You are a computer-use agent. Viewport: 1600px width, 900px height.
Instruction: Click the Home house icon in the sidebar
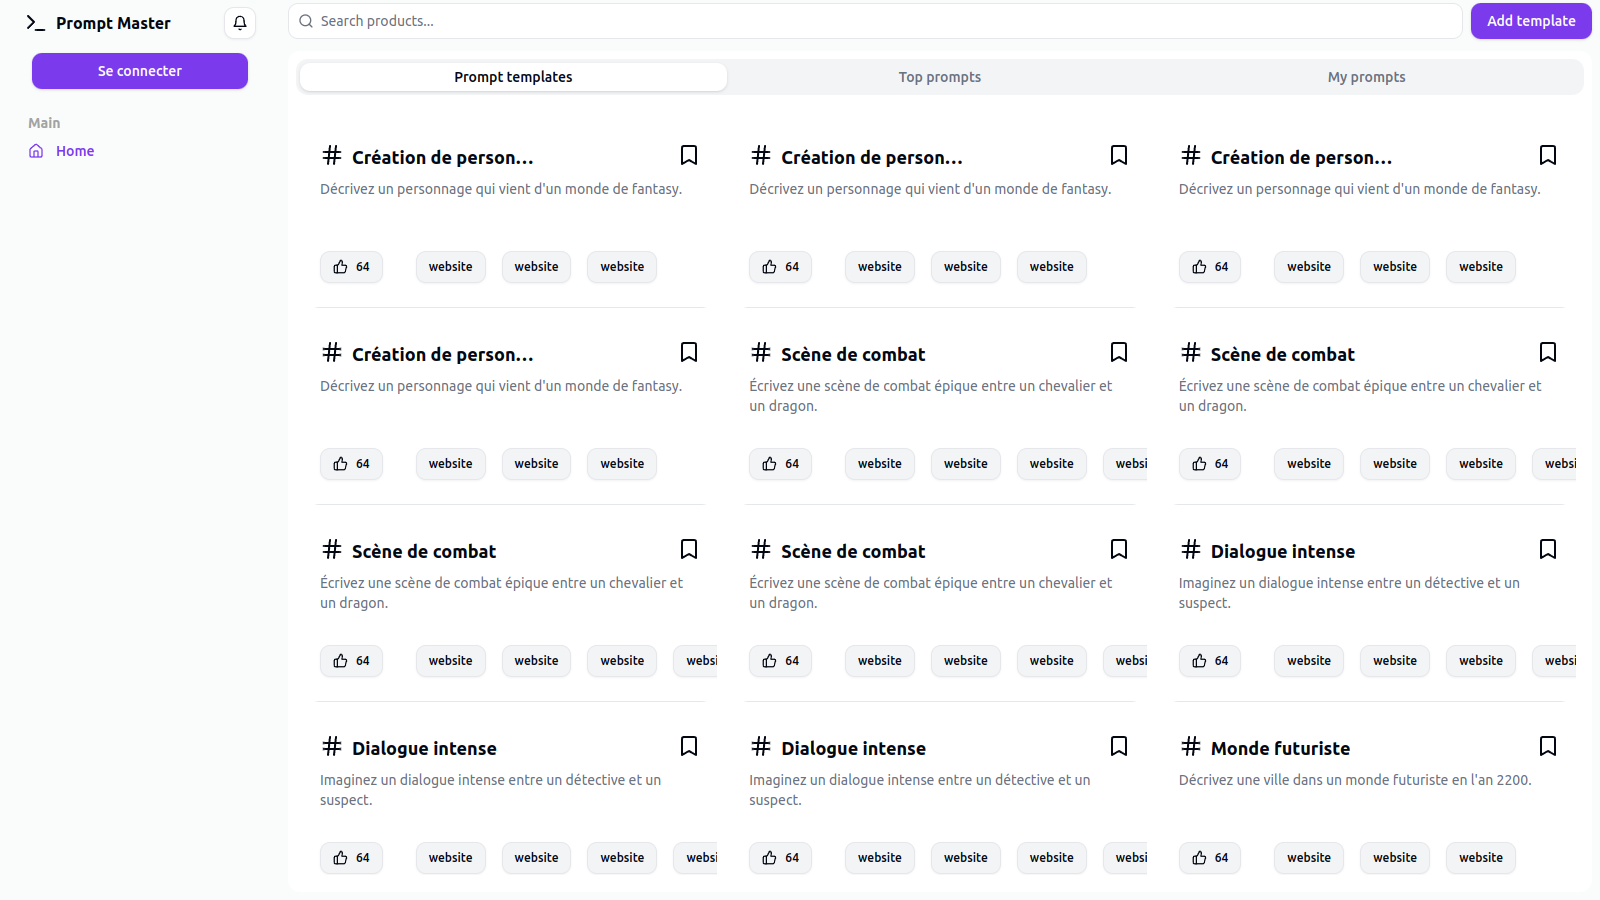(x=36, y=150)
